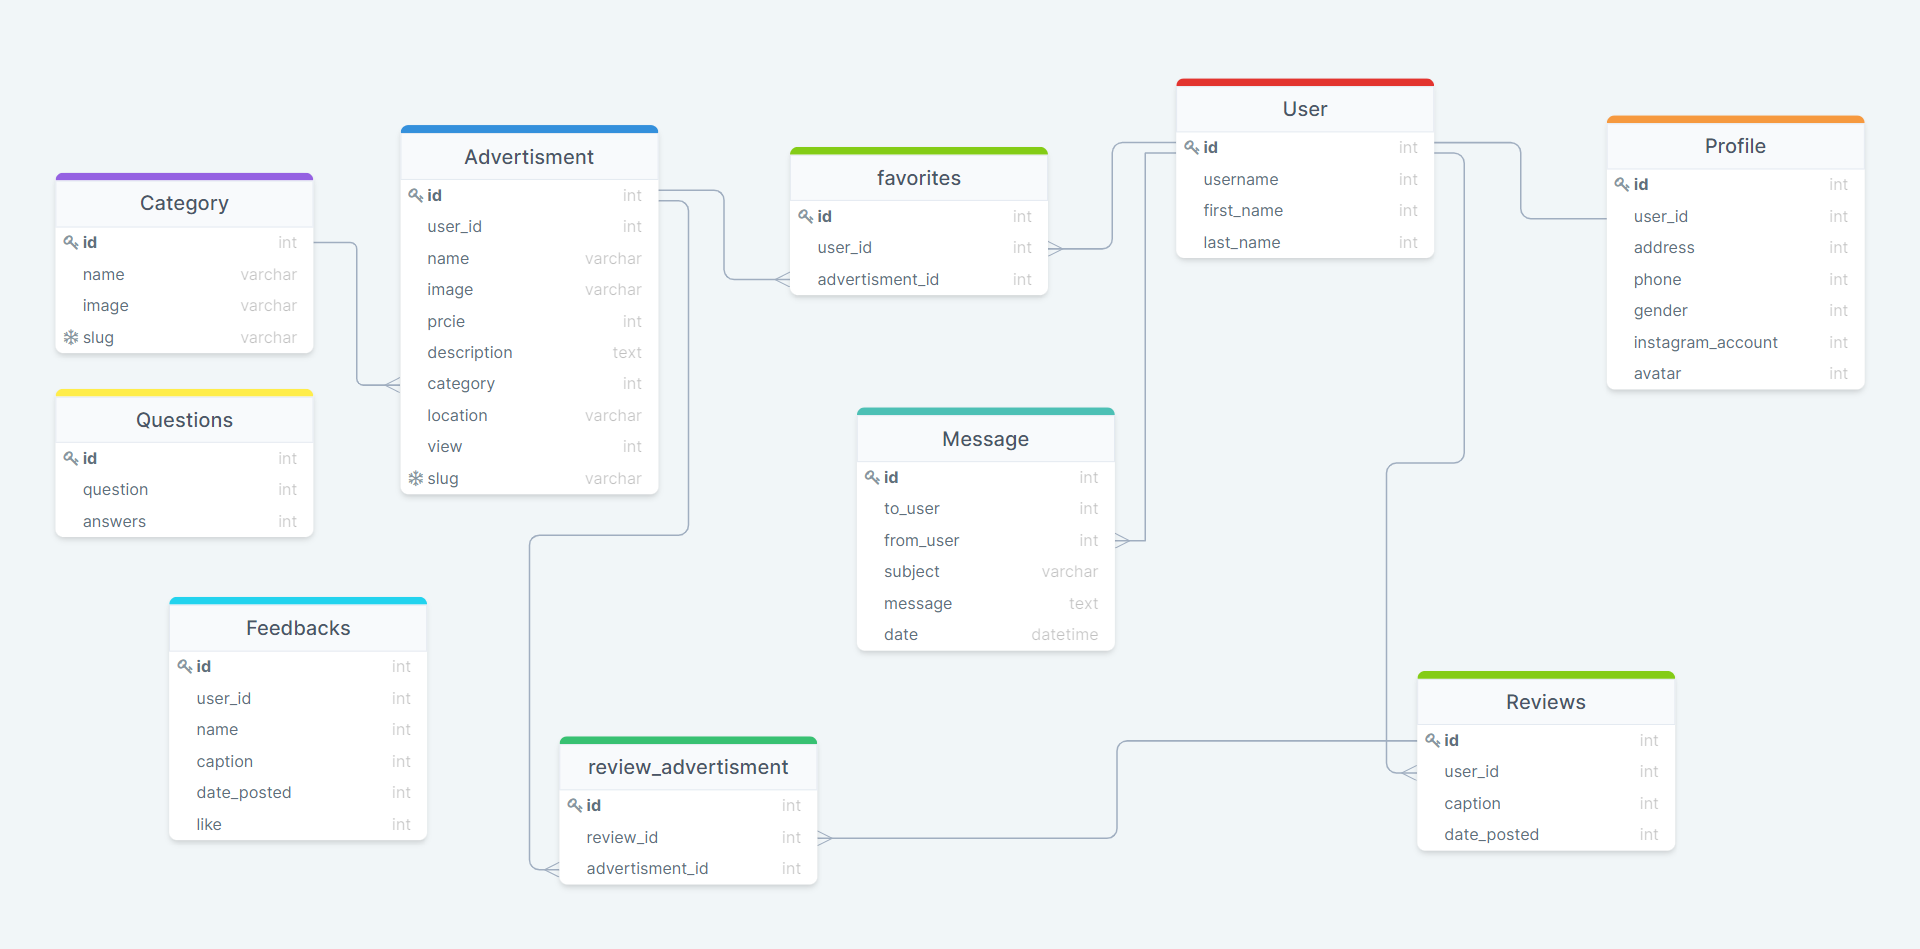
Task: Click the username row in the User table
Action: point(1240,179)
